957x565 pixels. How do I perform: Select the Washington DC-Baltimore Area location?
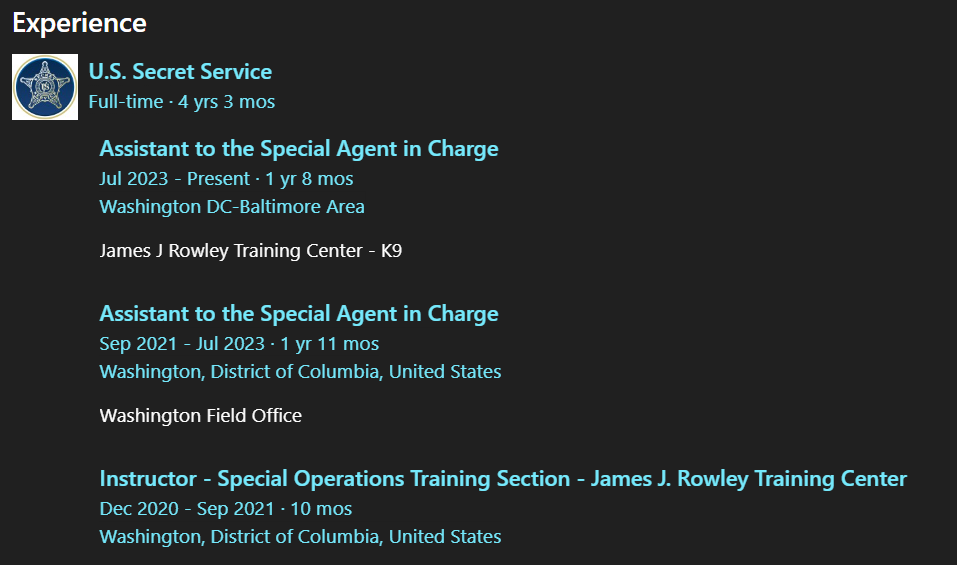point(232,207)
